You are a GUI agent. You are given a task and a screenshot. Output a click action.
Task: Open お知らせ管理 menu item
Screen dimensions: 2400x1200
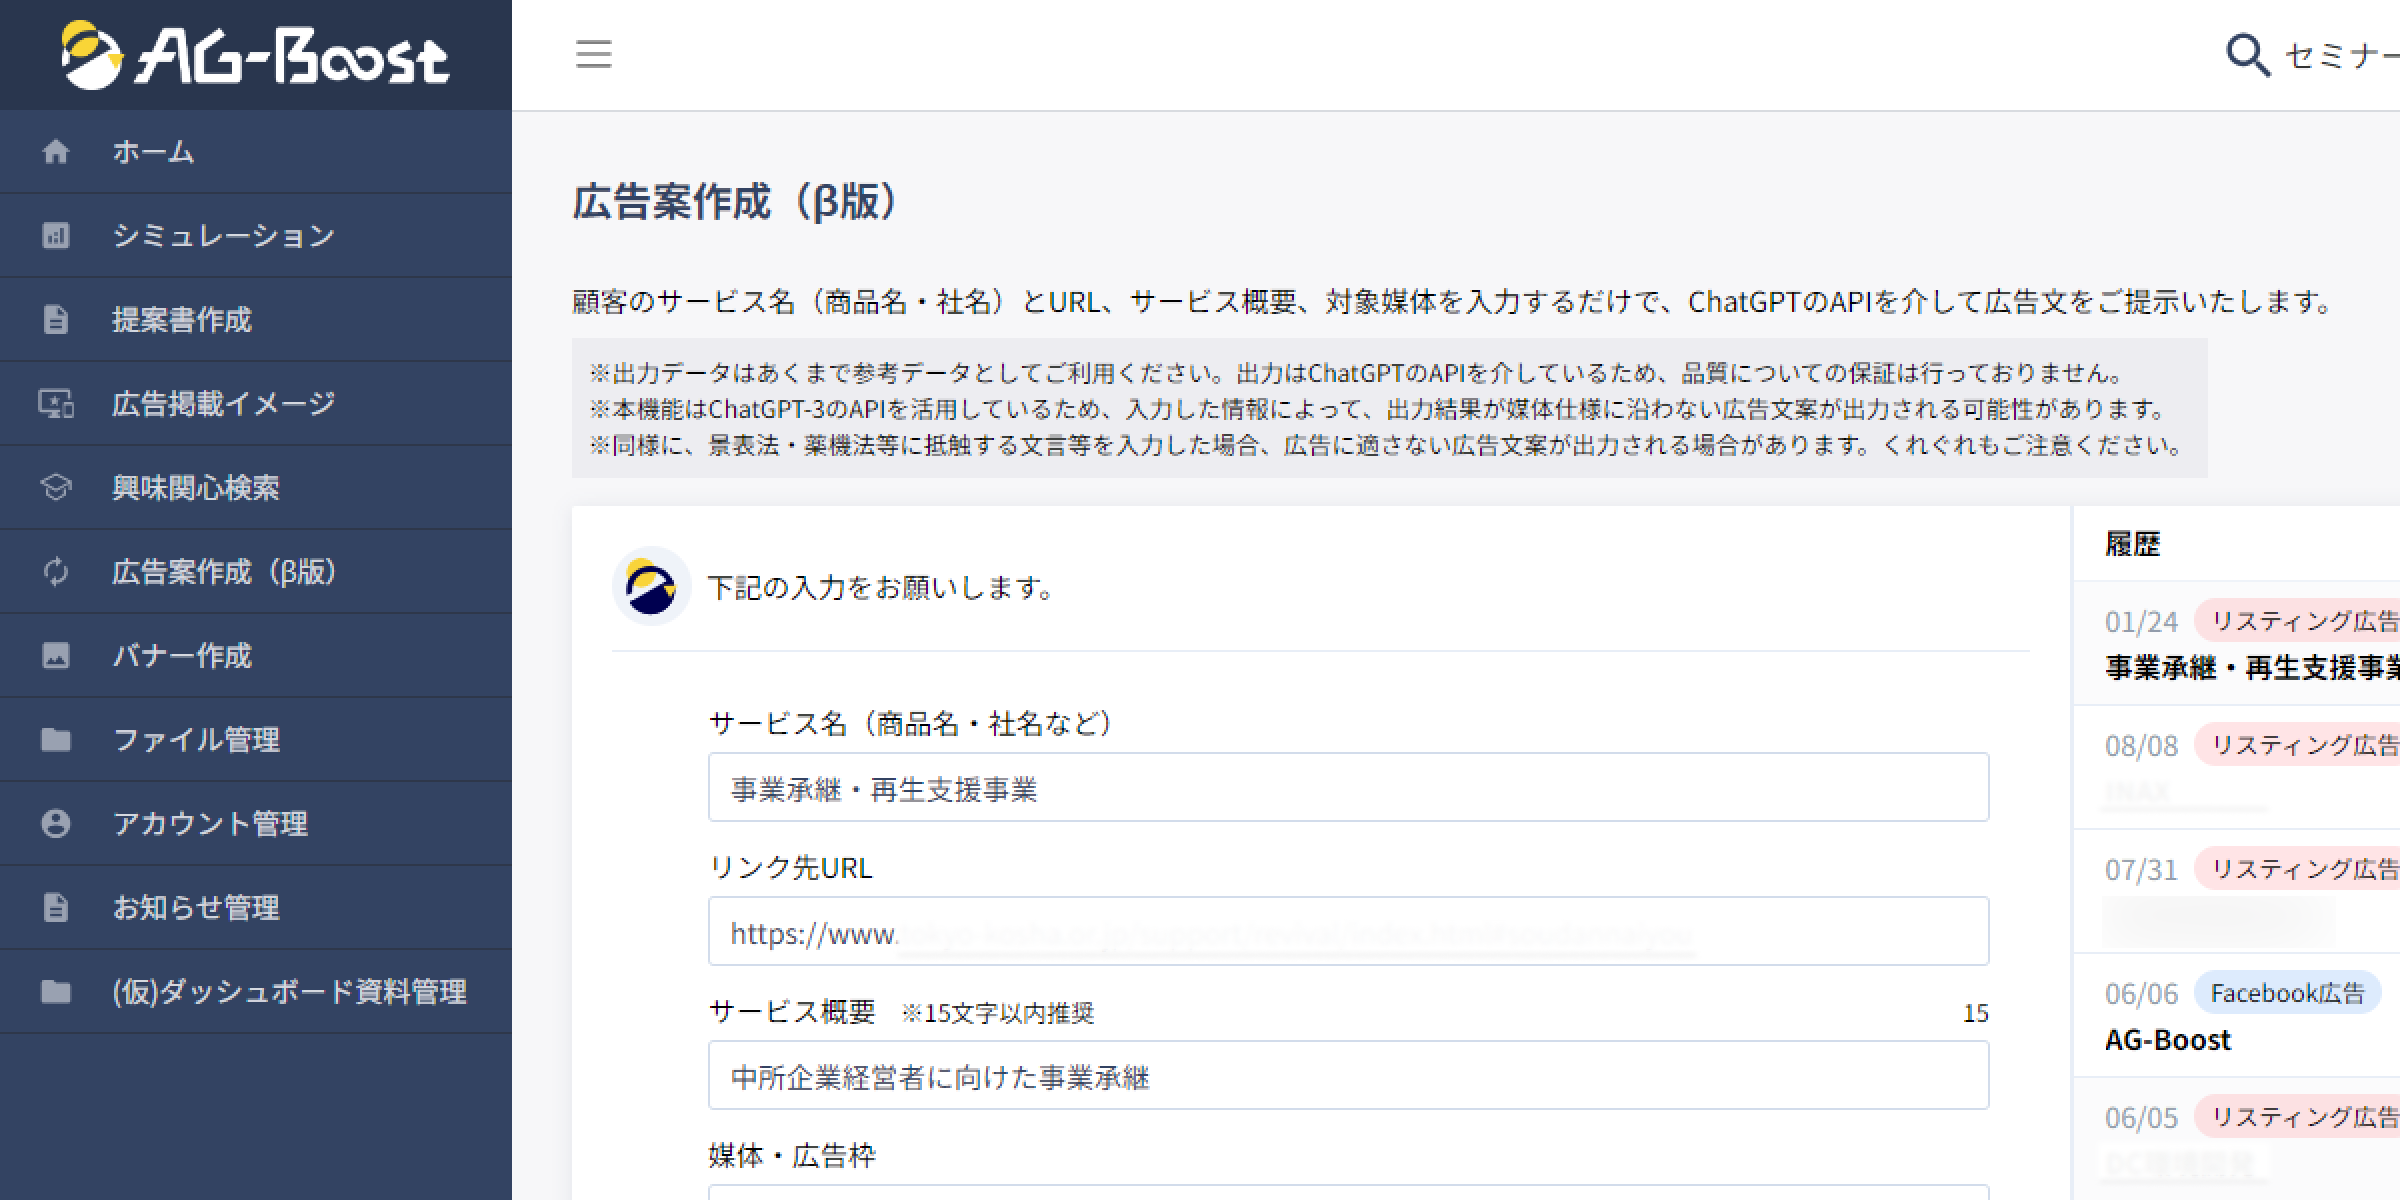click(196, 908)
